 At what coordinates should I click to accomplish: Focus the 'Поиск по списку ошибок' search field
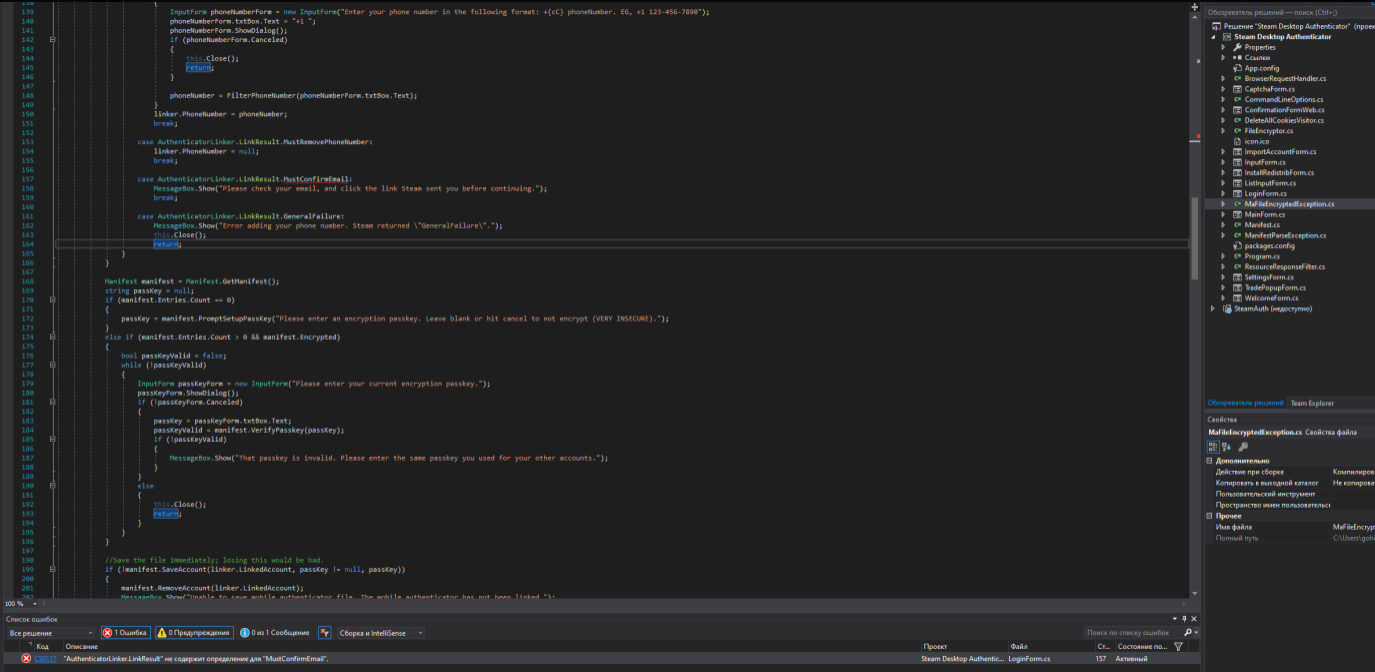(1132, 633)
